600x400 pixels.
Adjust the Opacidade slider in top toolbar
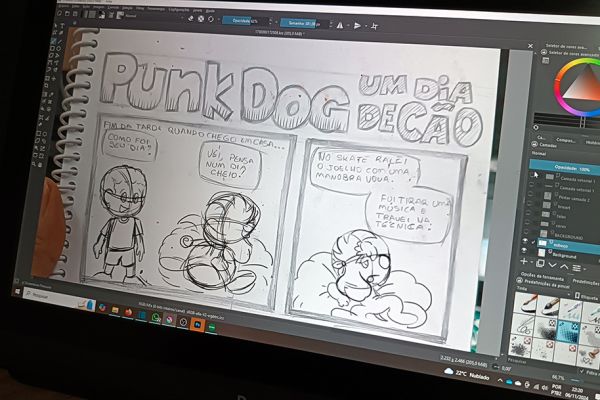[x=245, y=21]
